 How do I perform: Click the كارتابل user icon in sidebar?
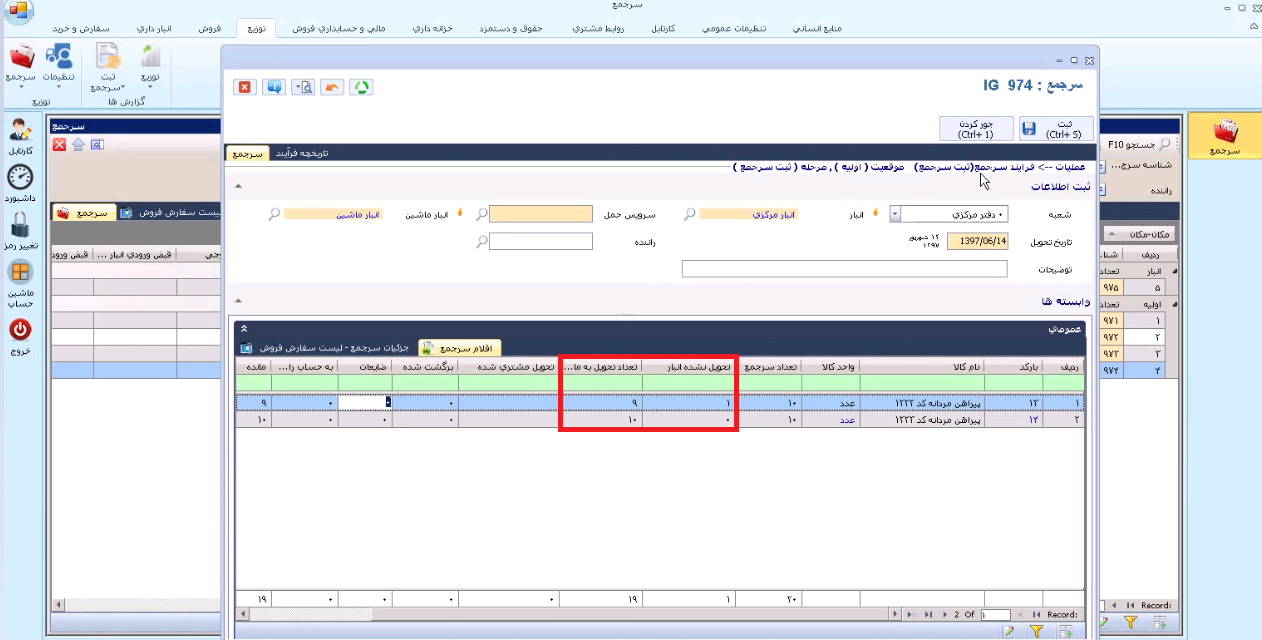pos(20,130)
